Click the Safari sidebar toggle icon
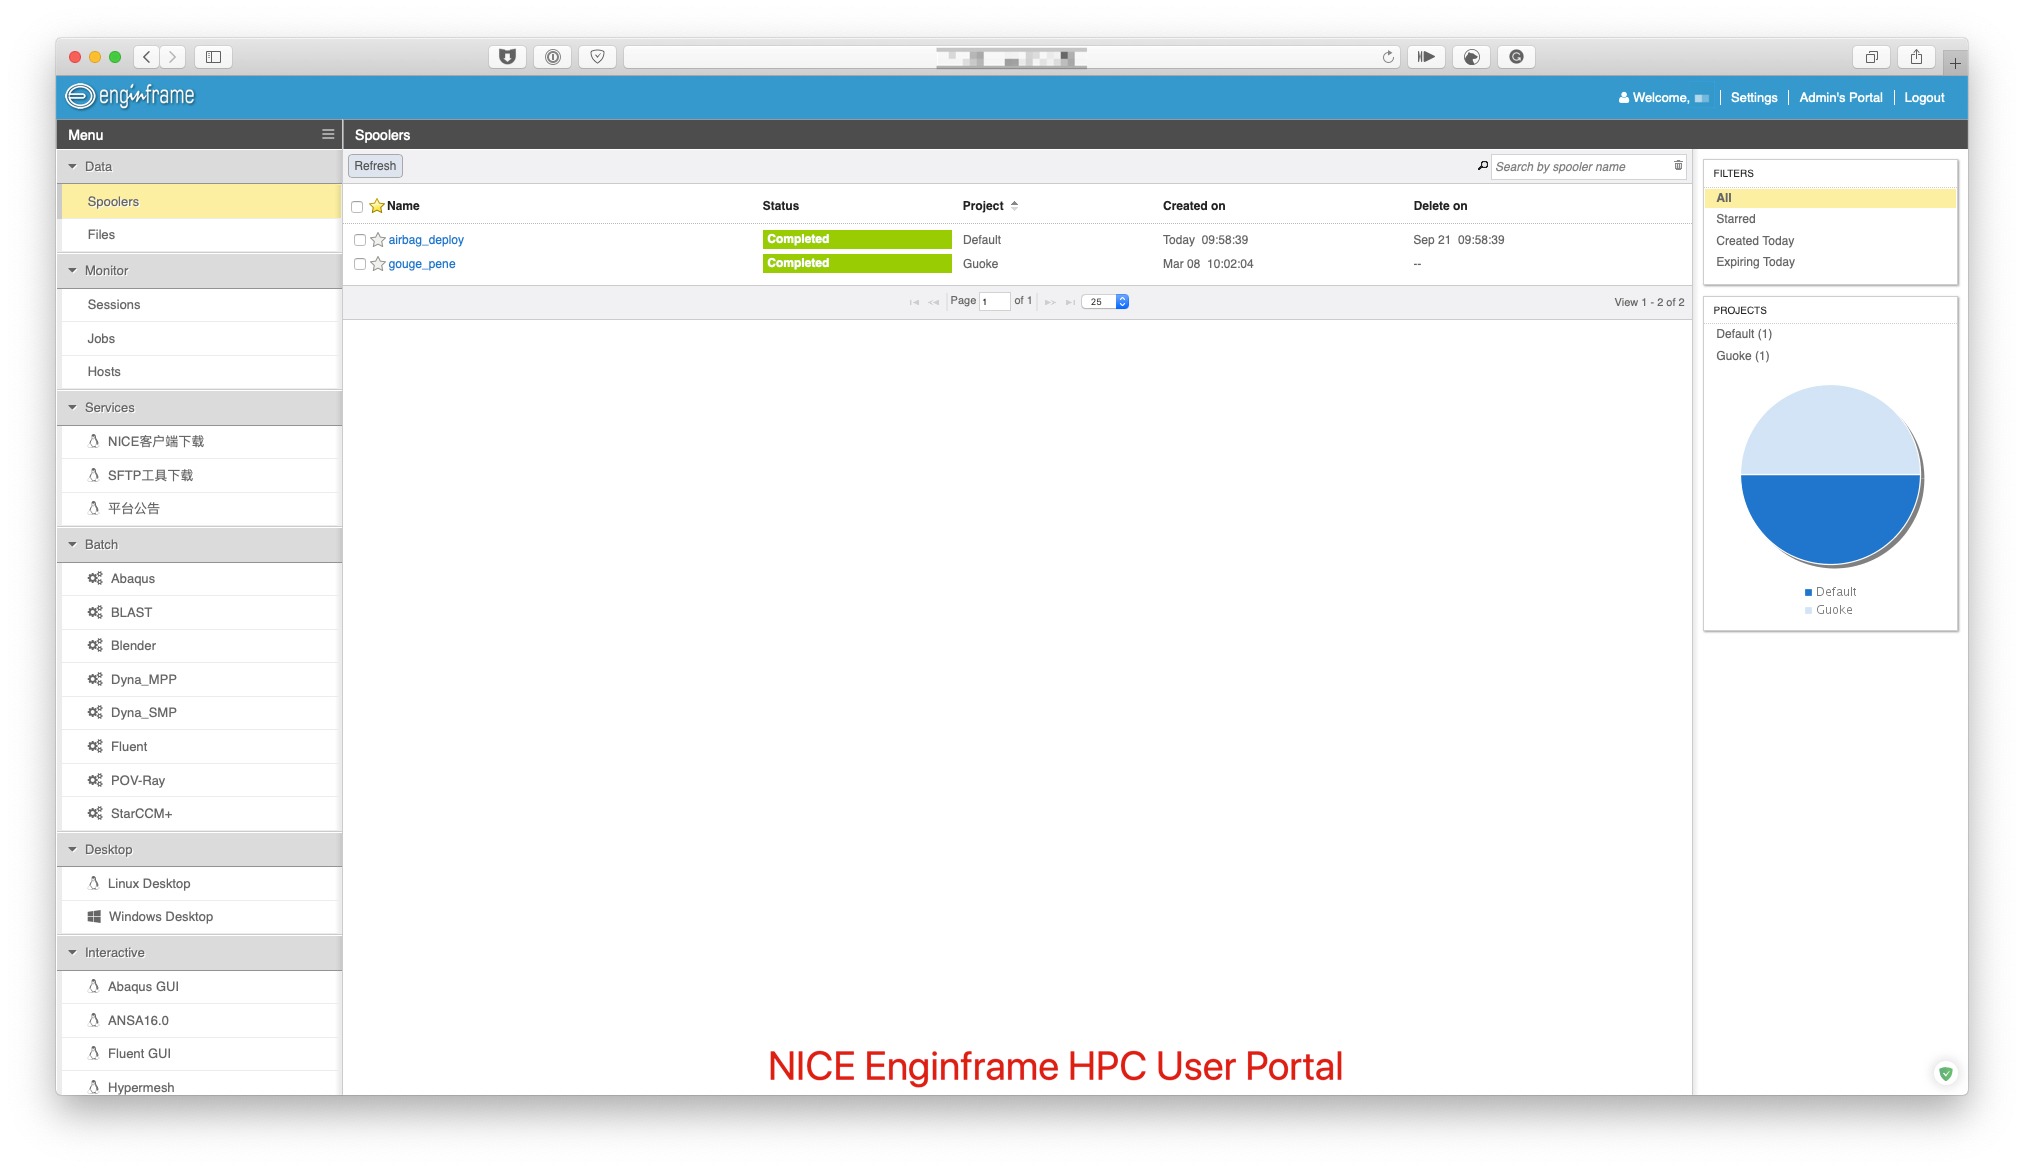2024x1169 pixels. (213, 57)
